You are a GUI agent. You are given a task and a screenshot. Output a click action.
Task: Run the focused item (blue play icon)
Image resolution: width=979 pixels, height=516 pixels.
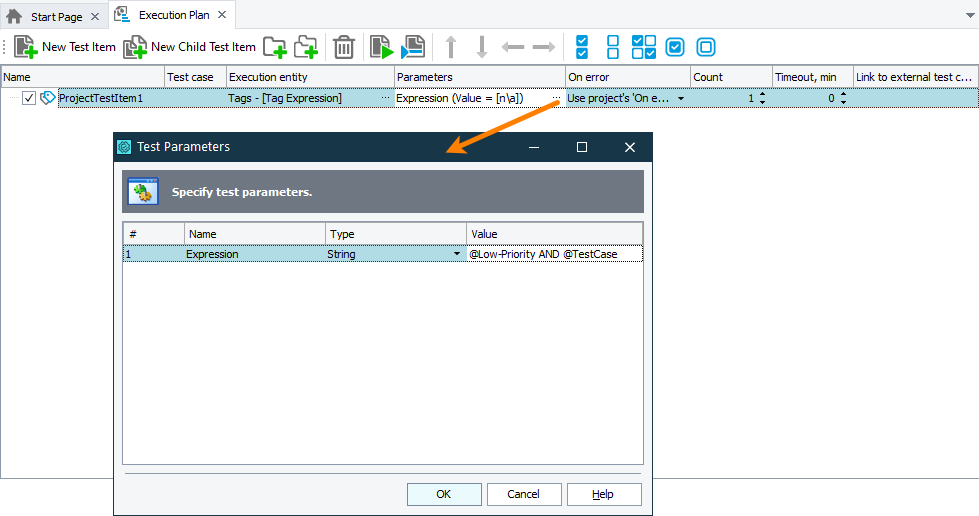click(413, 47)
